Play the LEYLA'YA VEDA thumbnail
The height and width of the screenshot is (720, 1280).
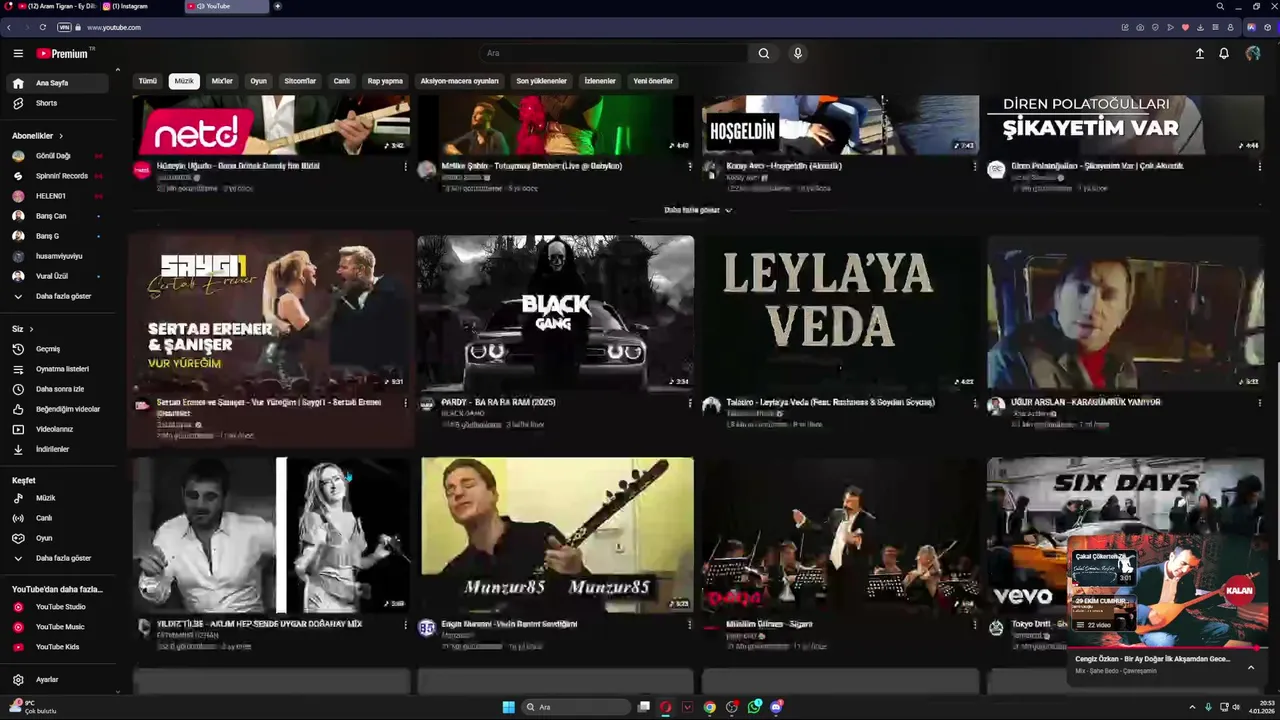pos(840,313)
